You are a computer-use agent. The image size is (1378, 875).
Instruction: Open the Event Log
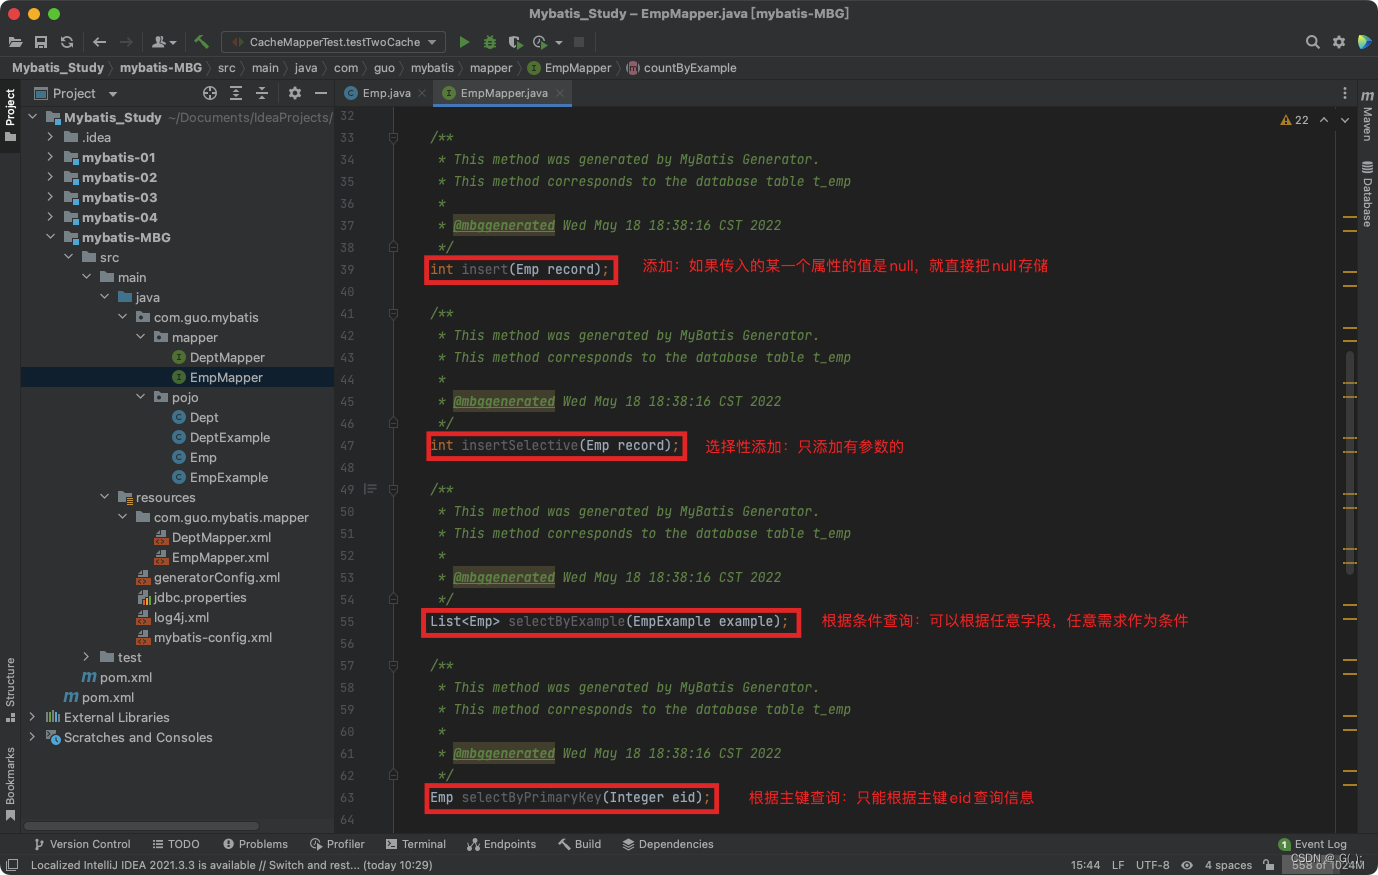1313,844
